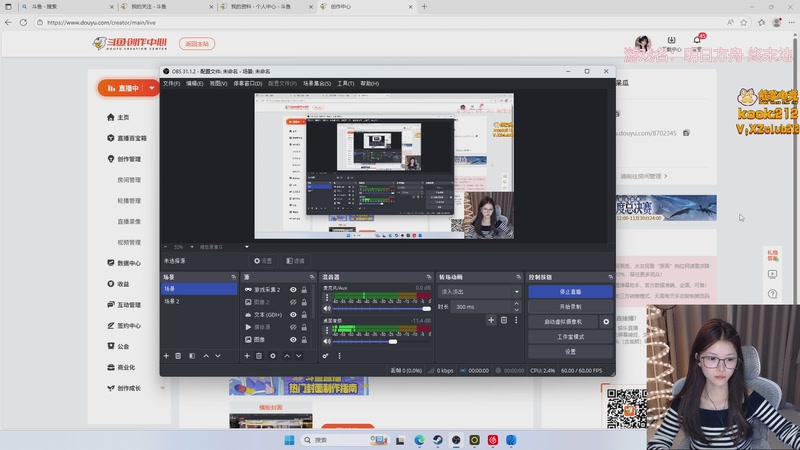The image size is (800, 450).
Task: Move source up in sources toolbar
Action: 287,356
